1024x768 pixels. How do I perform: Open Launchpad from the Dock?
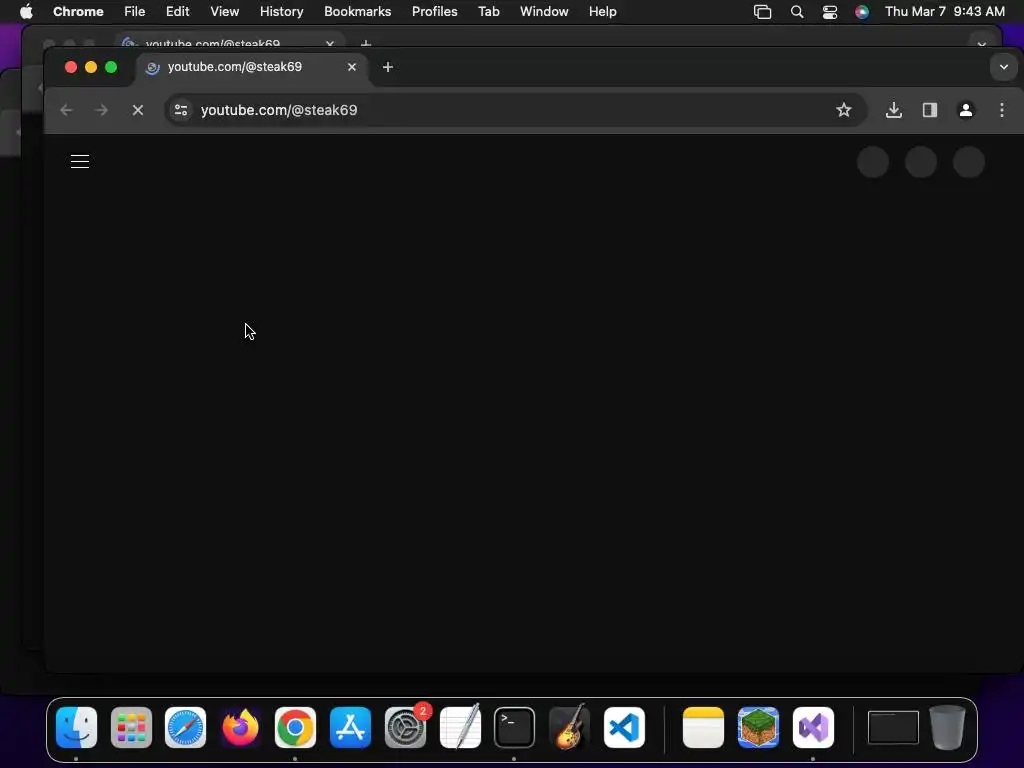point(131,728)
